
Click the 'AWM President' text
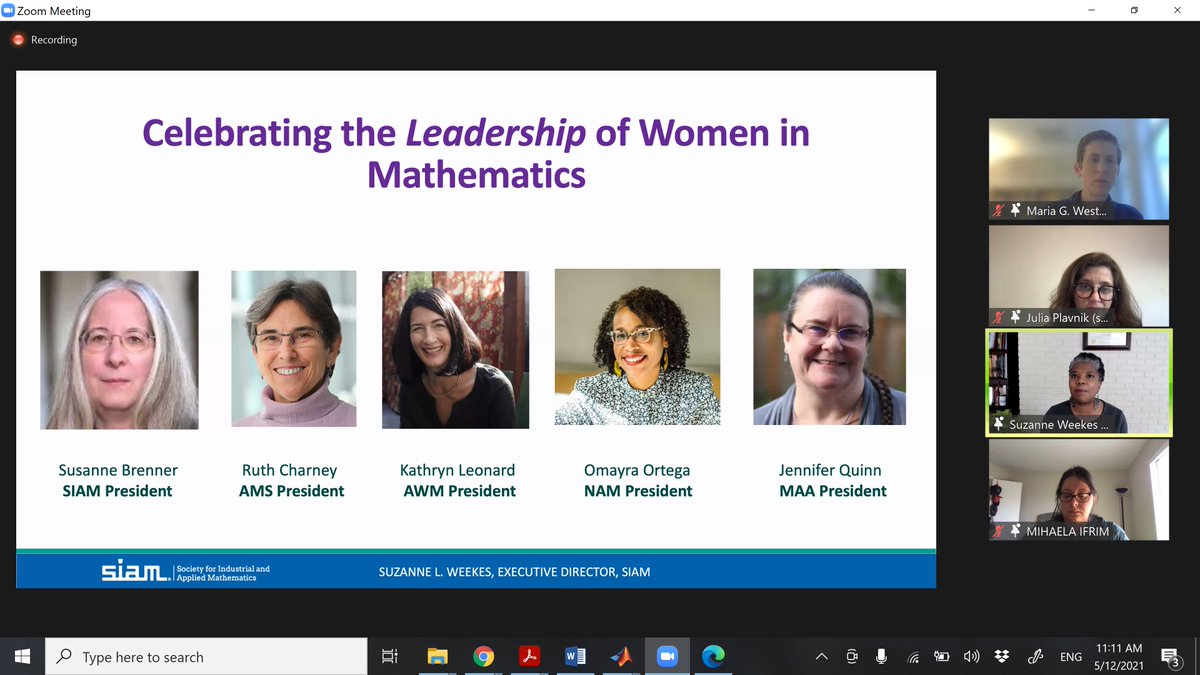click(460, 491)
